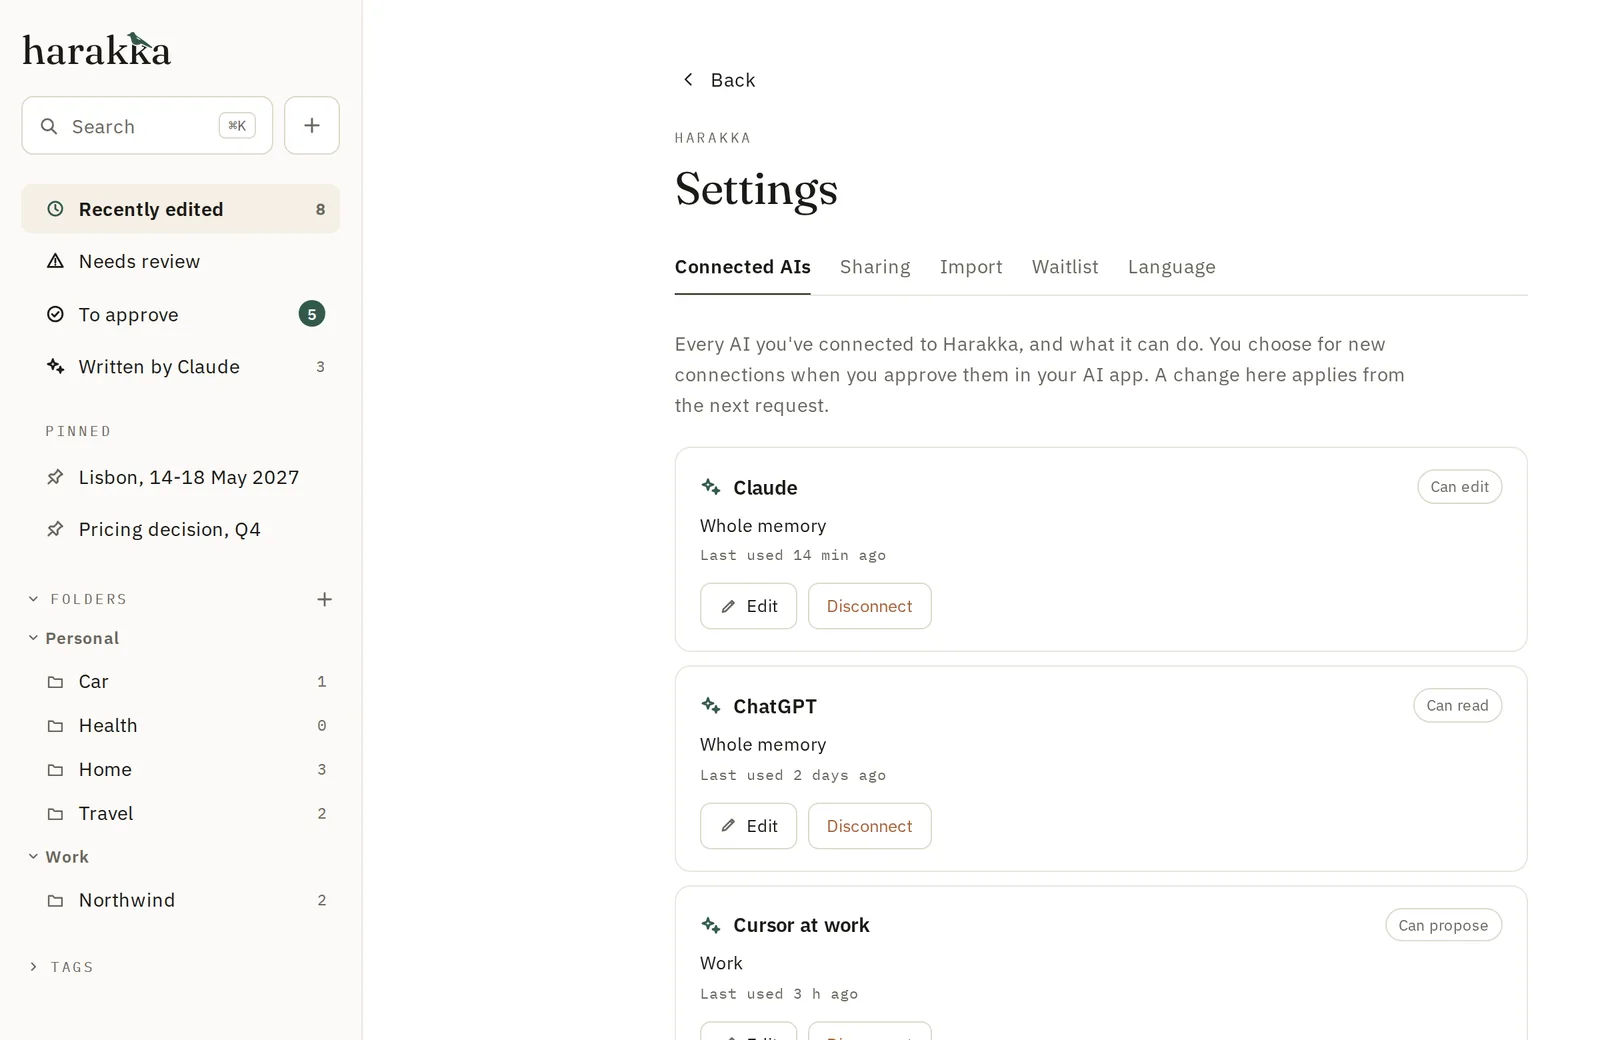The width and height of the screenshot is (1600, 1040).
Task: Click the pin icon beside Lisbon, 14-18 May 2027
Action: point(56,477)
